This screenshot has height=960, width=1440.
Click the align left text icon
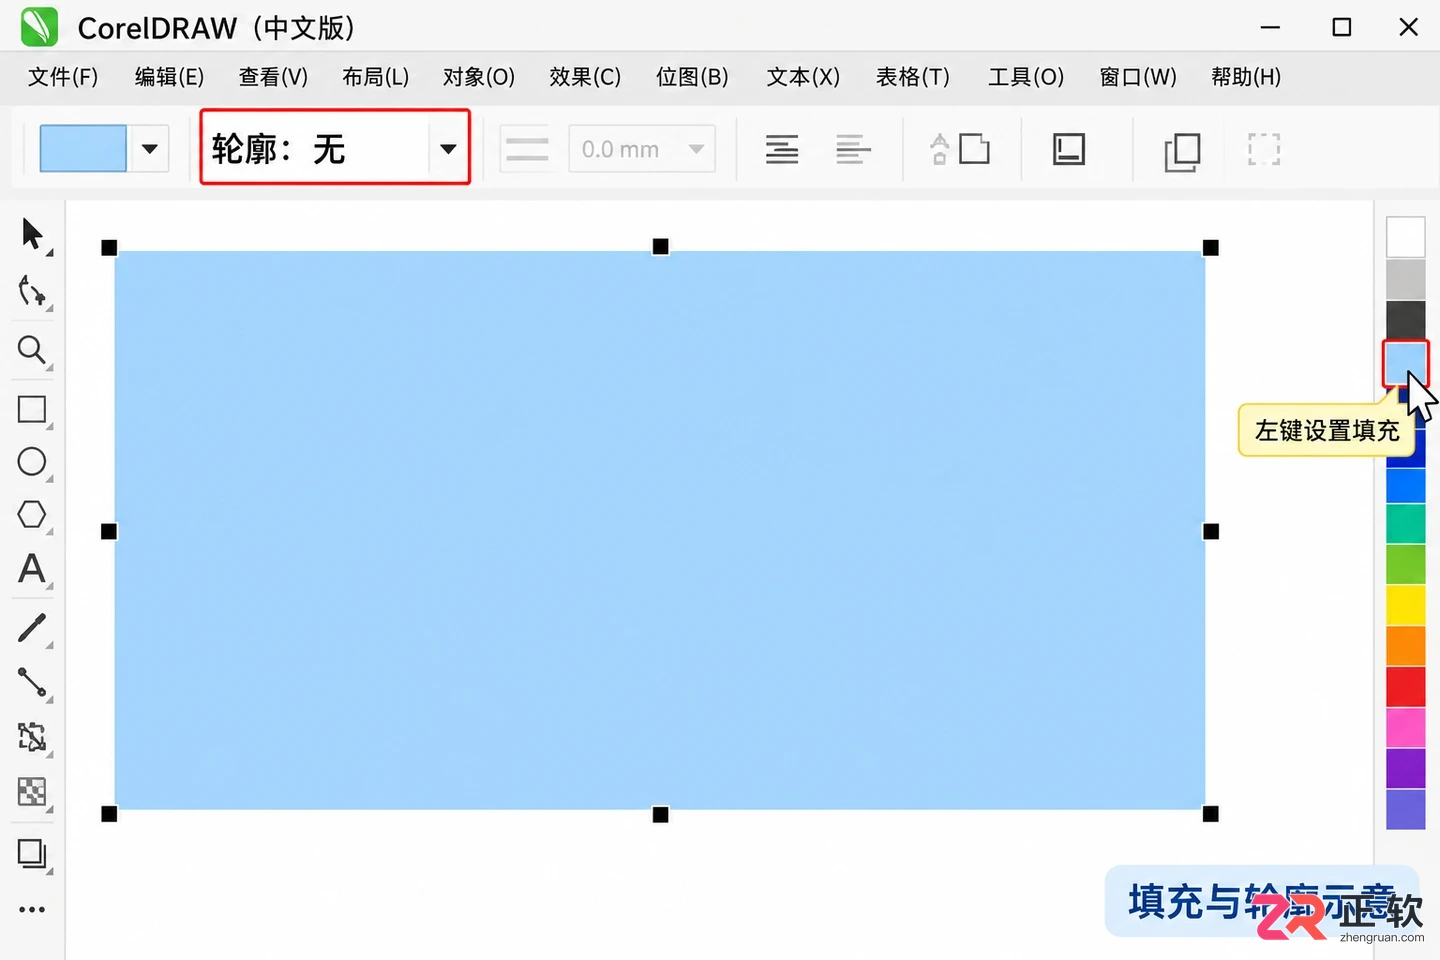click(853, 150)
